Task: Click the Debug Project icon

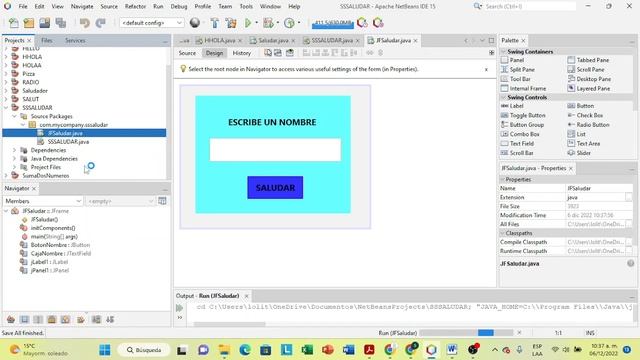Action: click(x=268, y=23)
